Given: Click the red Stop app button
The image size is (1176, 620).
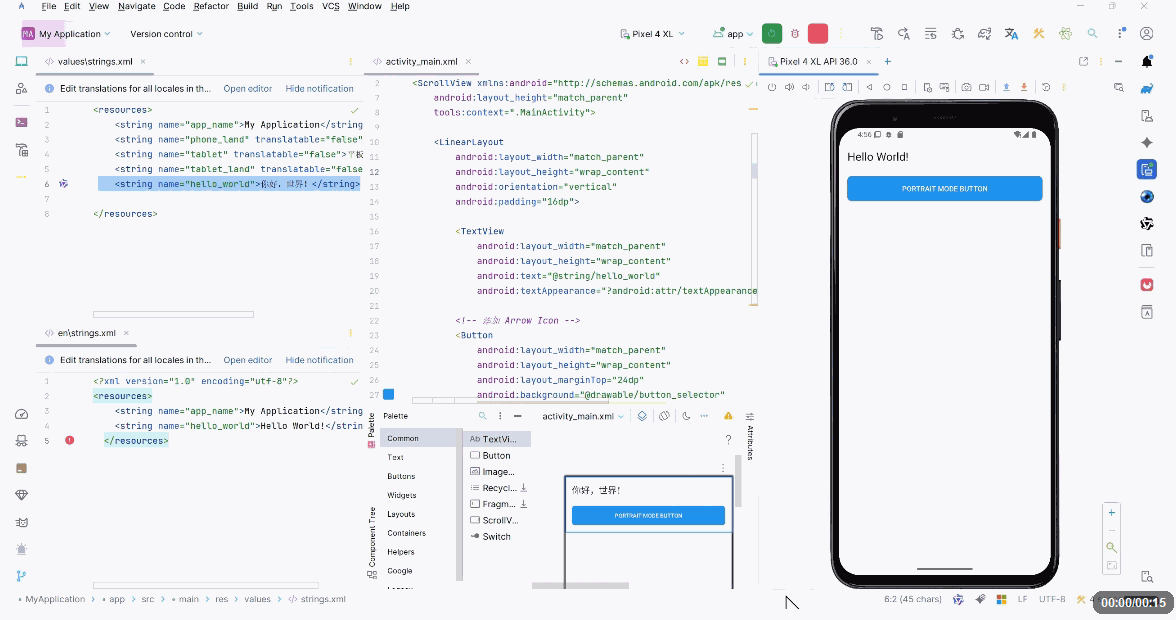Looking at the screenshot, I should [818, 34].
